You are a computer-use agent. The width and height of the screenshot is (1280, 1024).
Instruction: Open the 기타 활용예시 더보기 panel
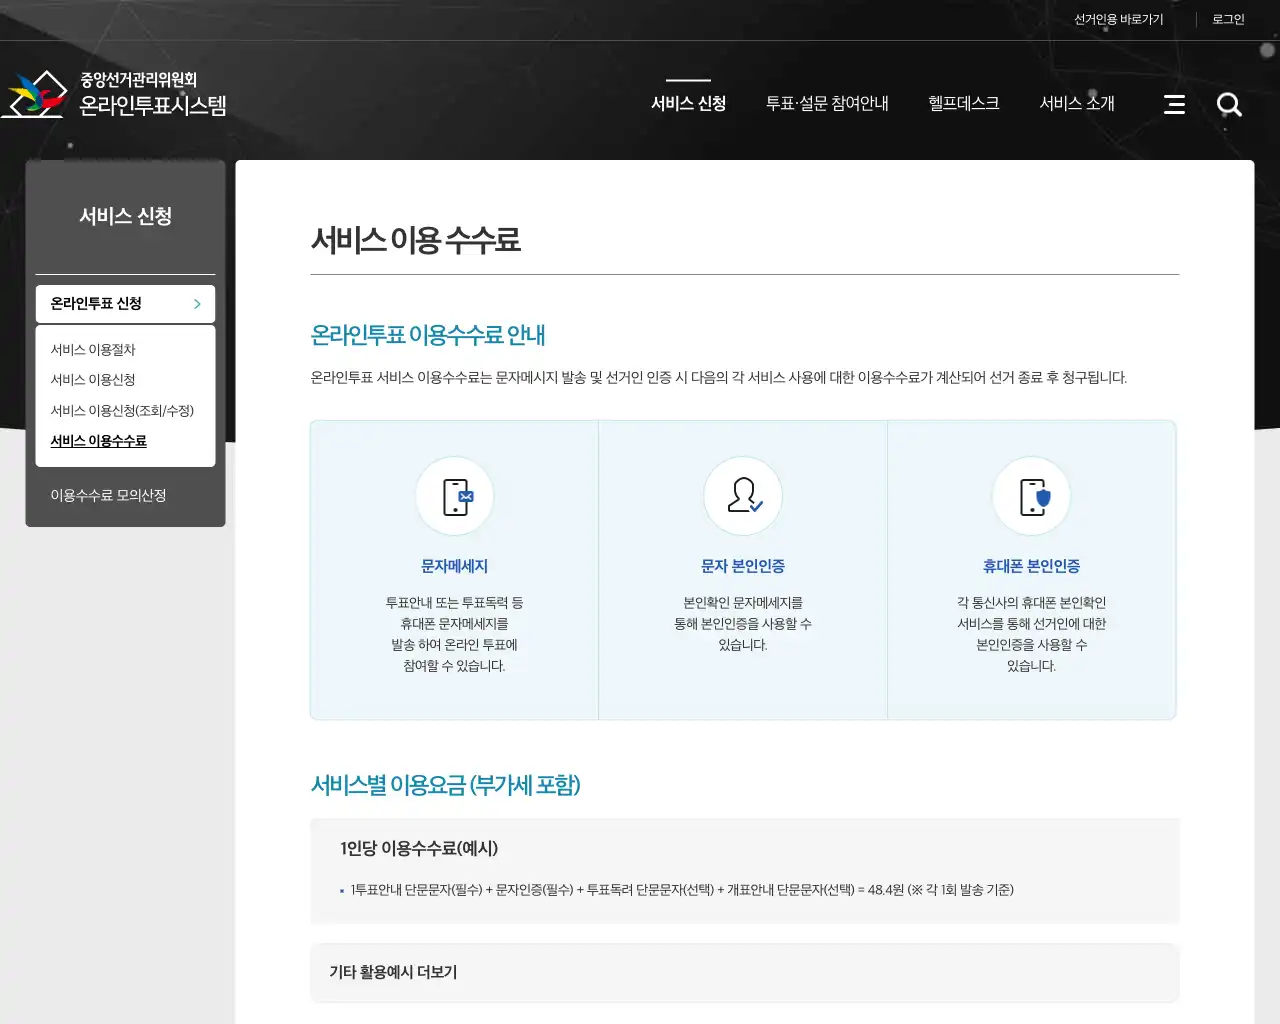[x=390, y=972]
